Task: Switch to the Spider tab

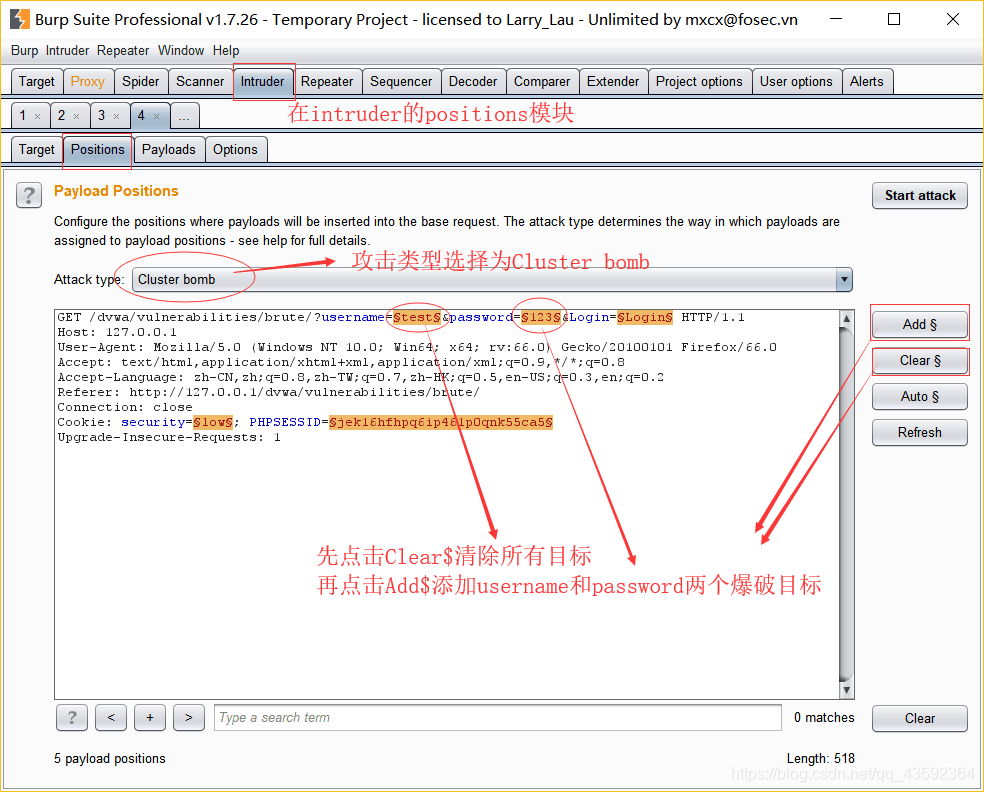Action: (x=141, y=82)
